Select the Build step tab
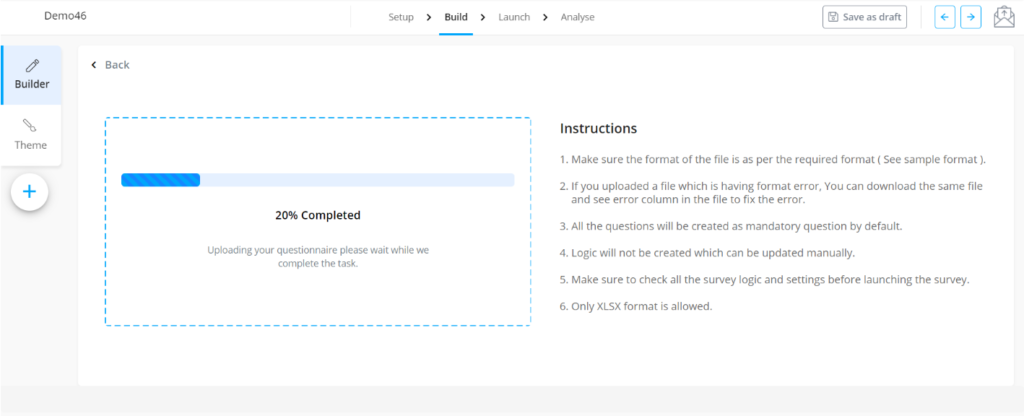This screenshot has height=416, width=1024. (x=455, y=17)
